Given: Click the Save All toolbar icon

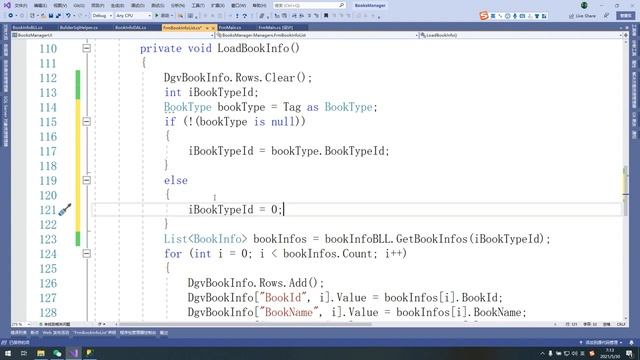Looking at the screenshot, I should (x=58, y=16).
